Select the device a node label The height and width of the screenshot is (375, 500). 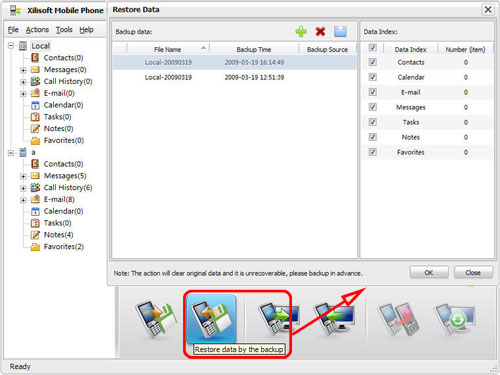pyautogui.click(x=33, y=153)
